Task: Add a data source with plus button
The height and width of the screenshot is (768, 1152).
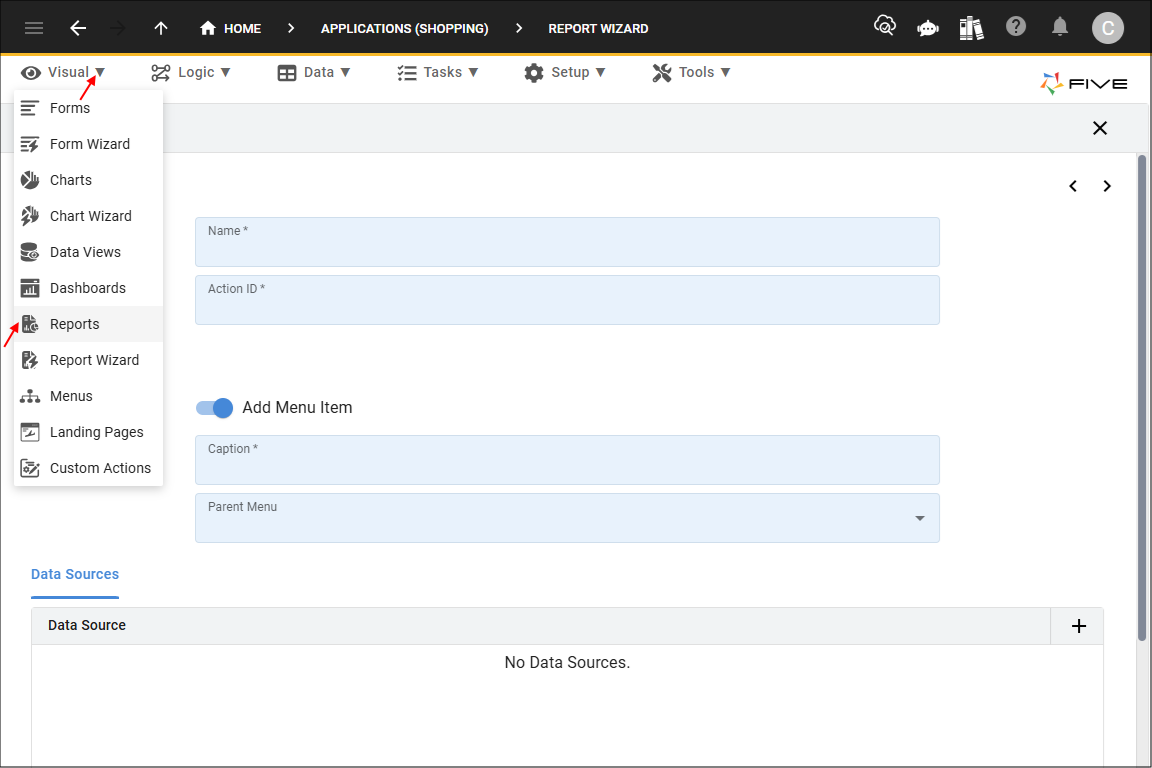Action: (1079, 626)
